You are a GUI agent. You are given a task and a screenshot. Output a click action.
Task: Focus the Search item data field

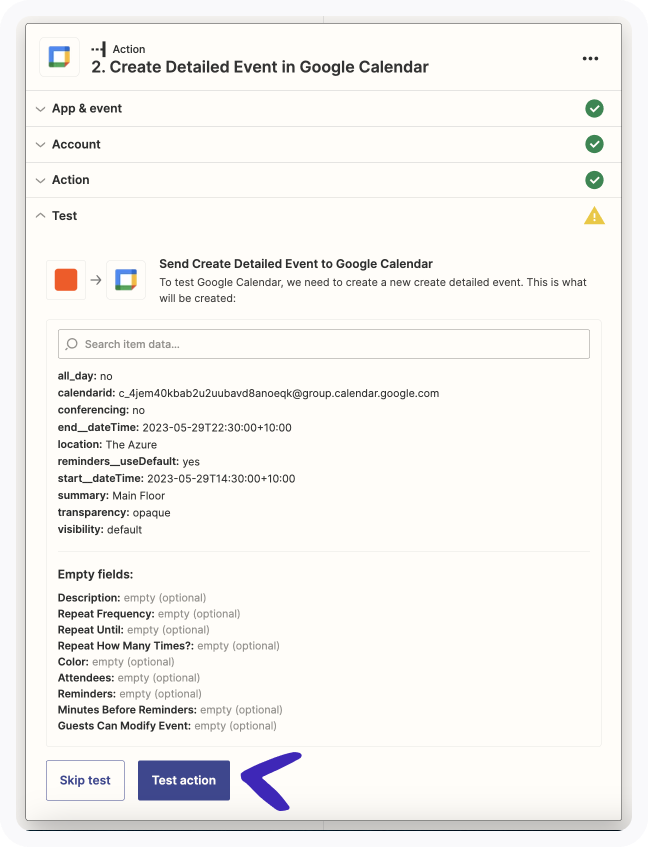(x=323, y=344)
